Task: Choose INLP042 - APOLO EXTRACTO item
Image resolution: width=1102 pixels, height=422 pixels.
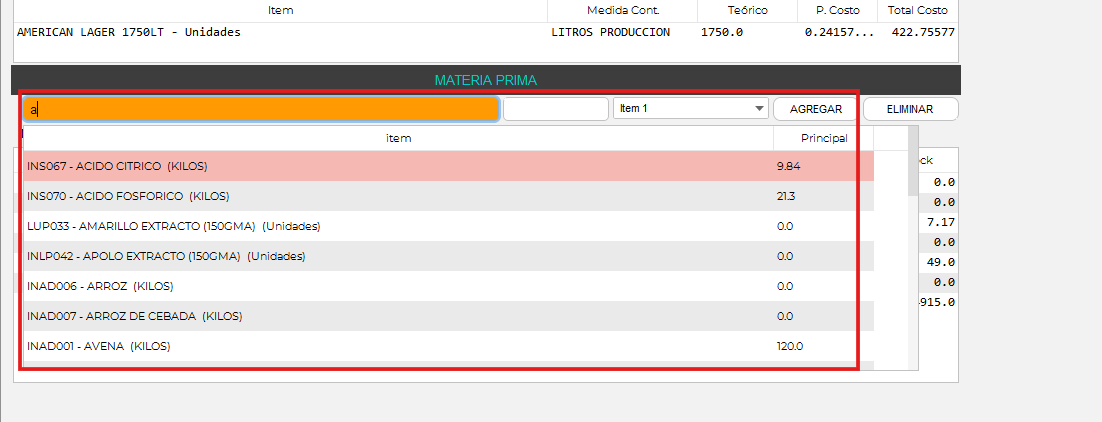Action: (x=400, y=256)
